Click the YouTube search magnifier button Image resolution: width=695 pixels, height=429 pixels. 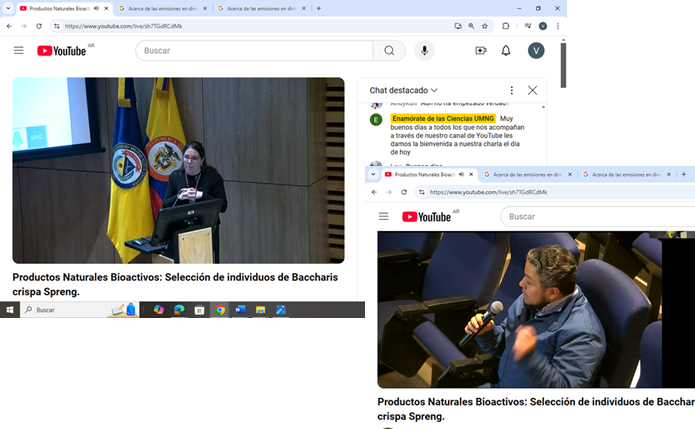click(389, 51)
